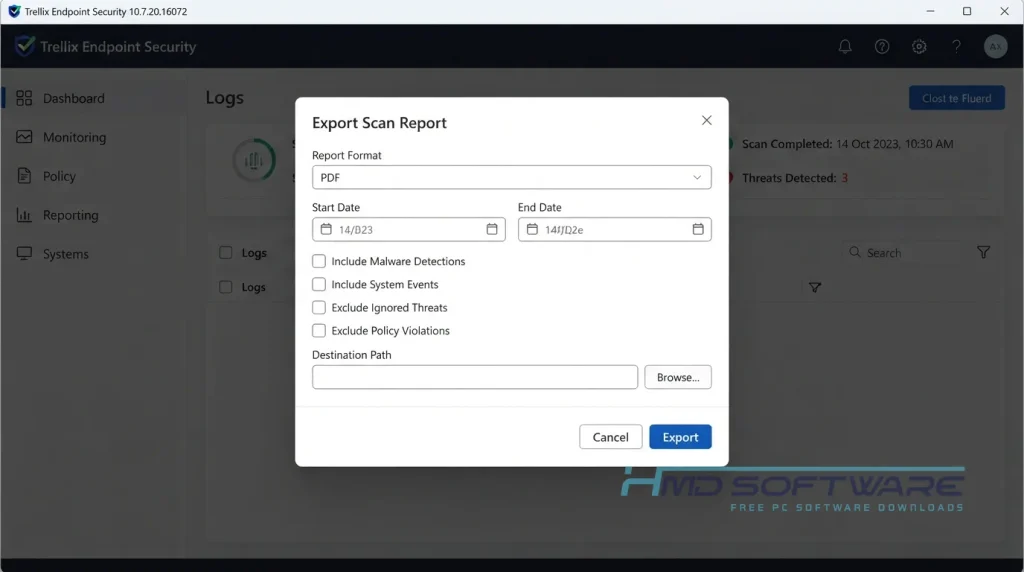Screen dimensions: 1024x572
Task: Open the AX user avatar
Action: [995, 47]
